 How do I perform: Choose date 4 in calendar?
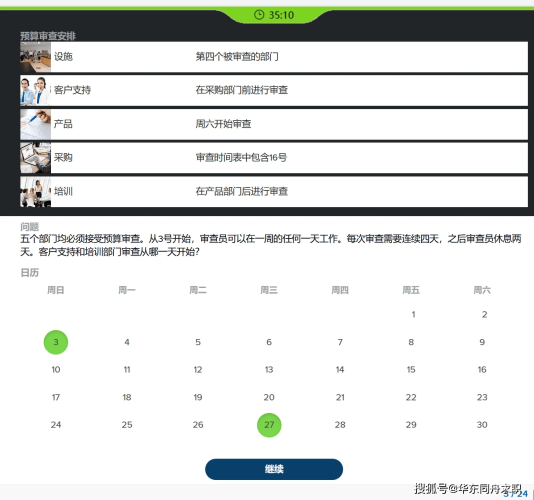[x=127, y=342]
